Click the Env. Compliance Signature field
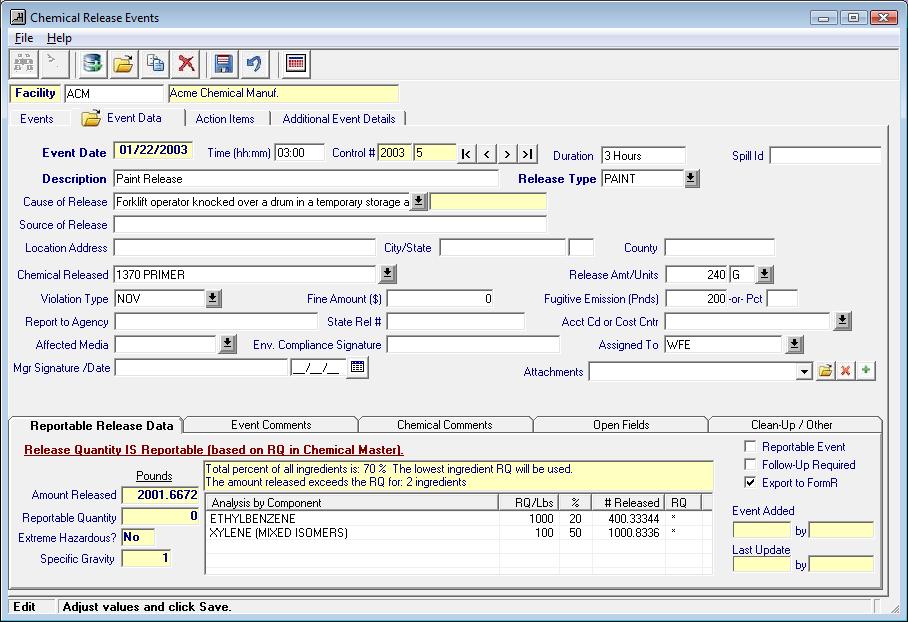908x622 pixels. click(x=473, y=345)
